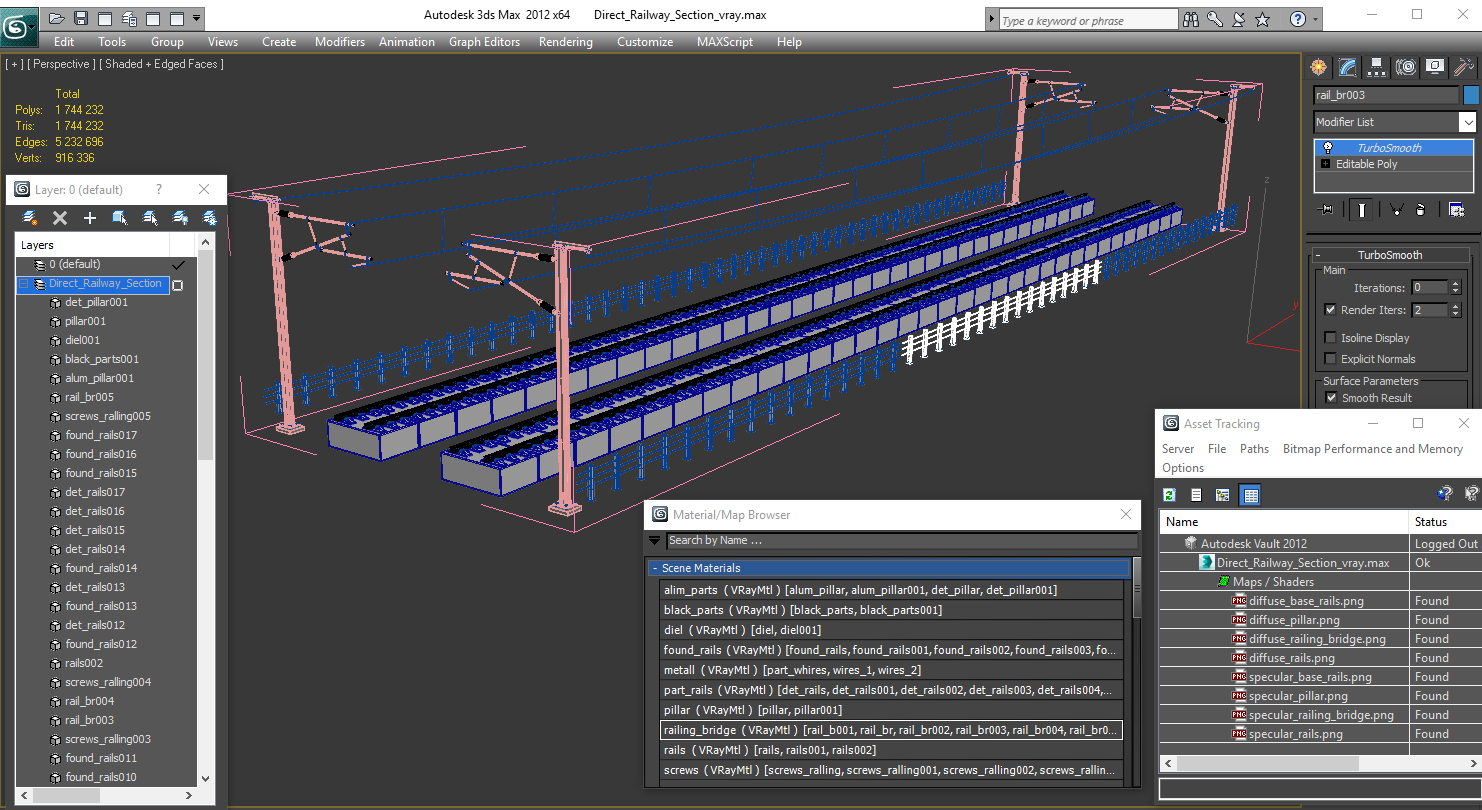Set layer 0 (default) as current checkmark
Image resolution: width=1482 pixels, height=810 pixels.
(x=179, y=265)
